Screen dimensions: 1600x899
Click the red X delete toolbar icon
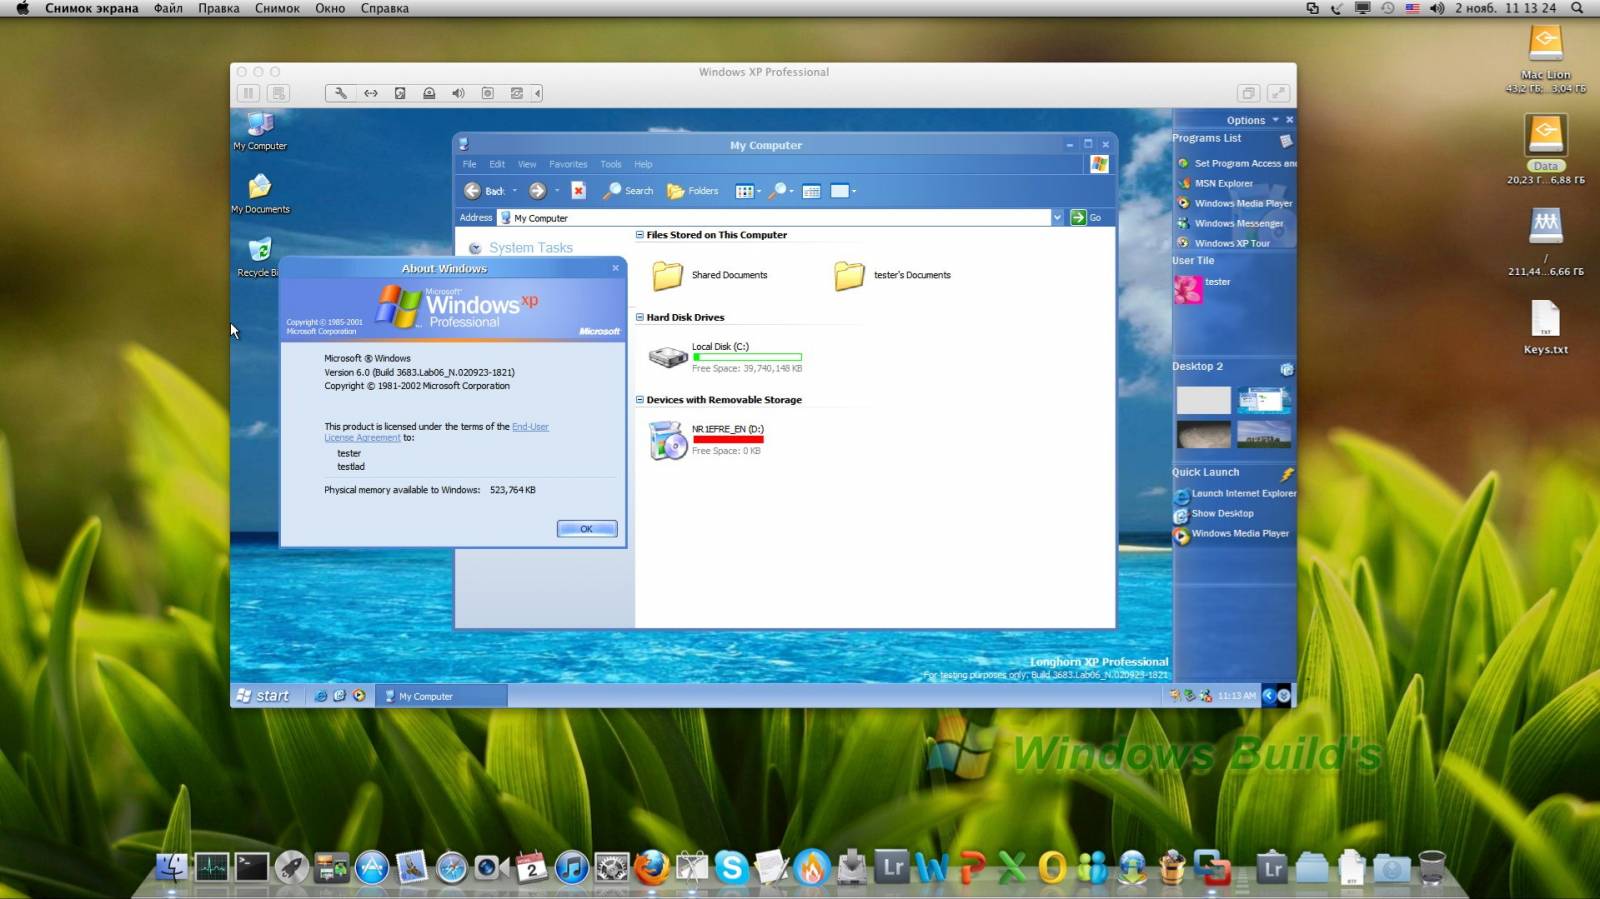(578, 191)
